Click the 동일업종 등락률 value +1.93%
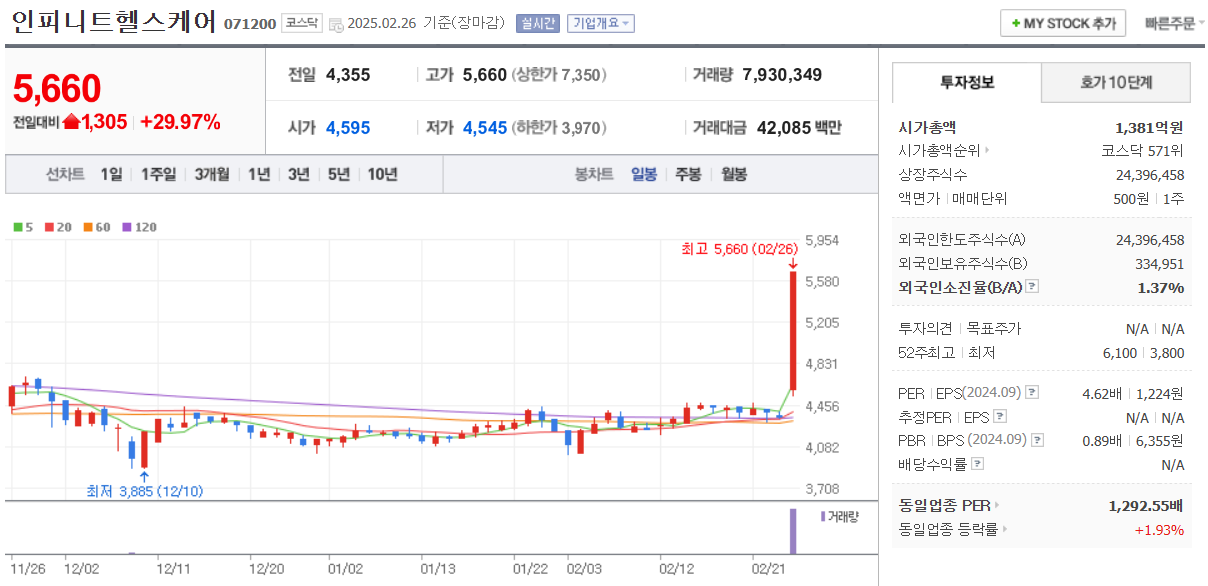1208x586 pixels. point(1159,530)
